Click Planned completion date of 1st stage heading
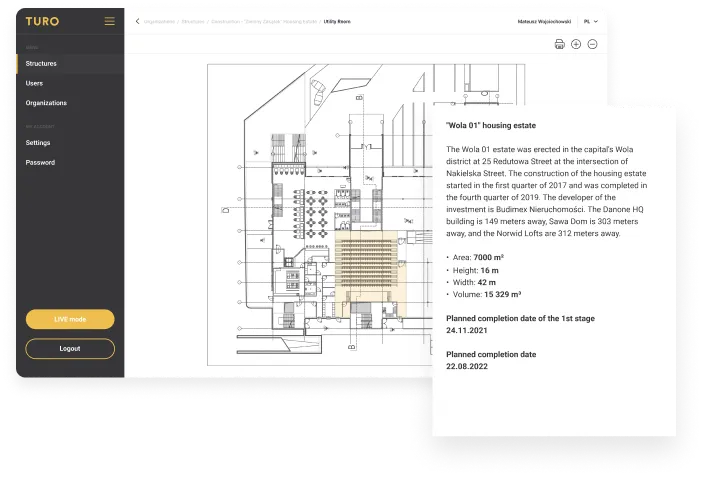The image size is (705, 479). pyautogui.click(x=520, y=318)
